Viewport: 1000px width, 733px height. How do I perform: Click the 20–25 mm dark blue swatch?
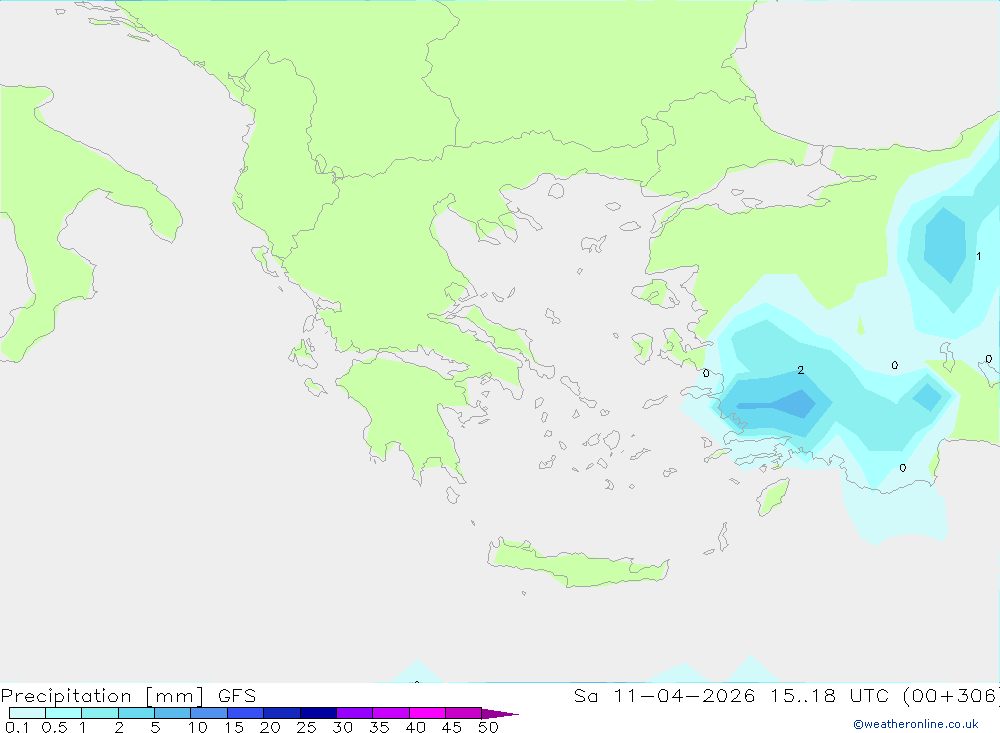(282, 713)
